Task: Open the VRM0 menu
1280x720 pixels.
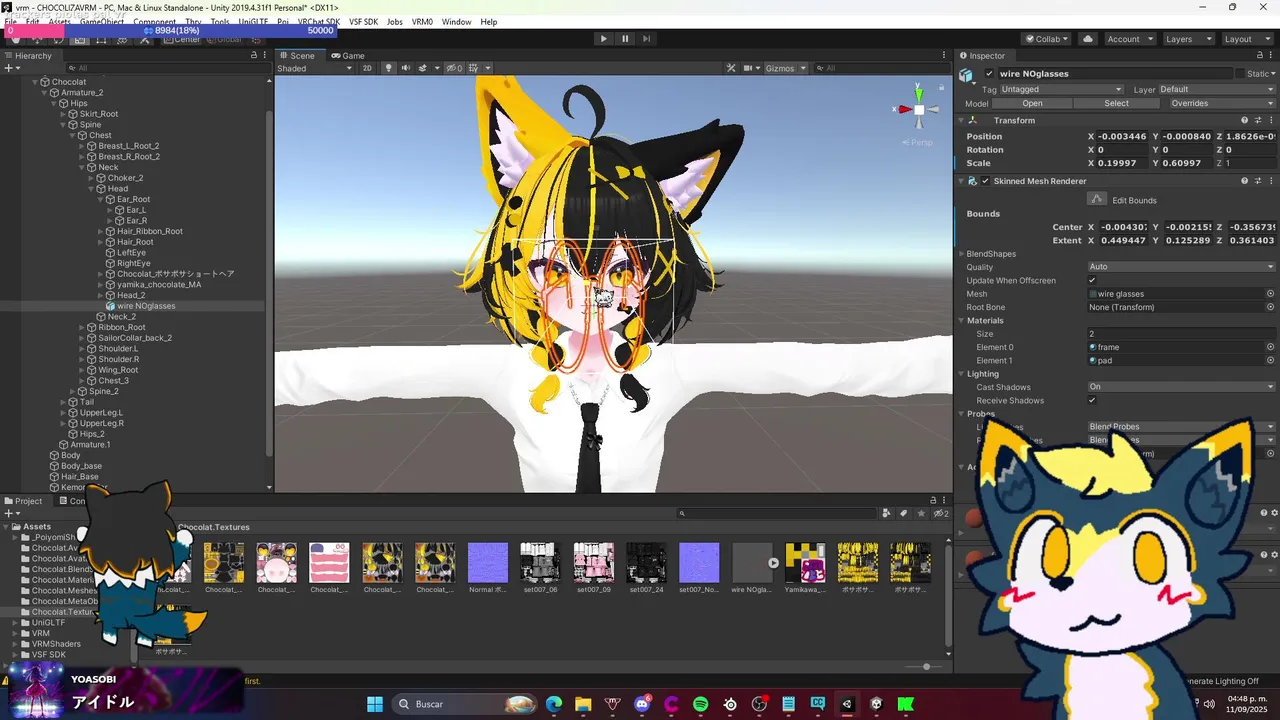Action: tap(422, 22)
